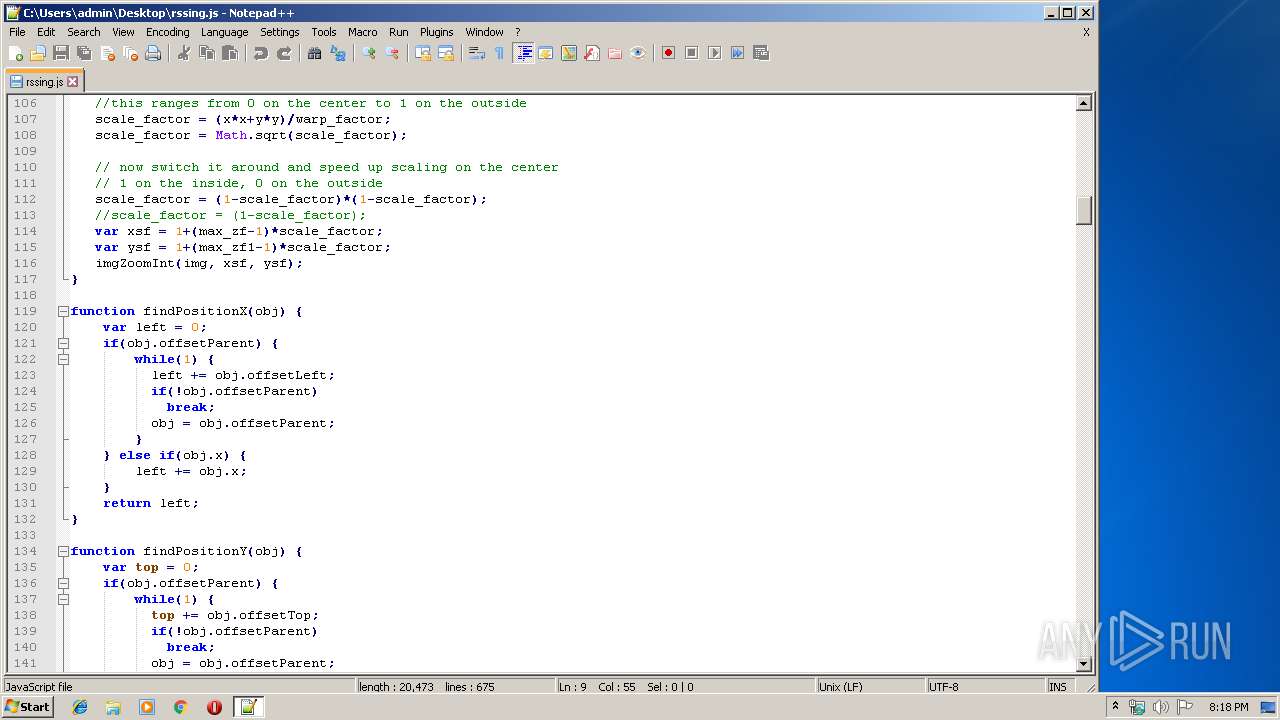
Task: Toggle word wrap in toolbar
Action: coord(477,53)
